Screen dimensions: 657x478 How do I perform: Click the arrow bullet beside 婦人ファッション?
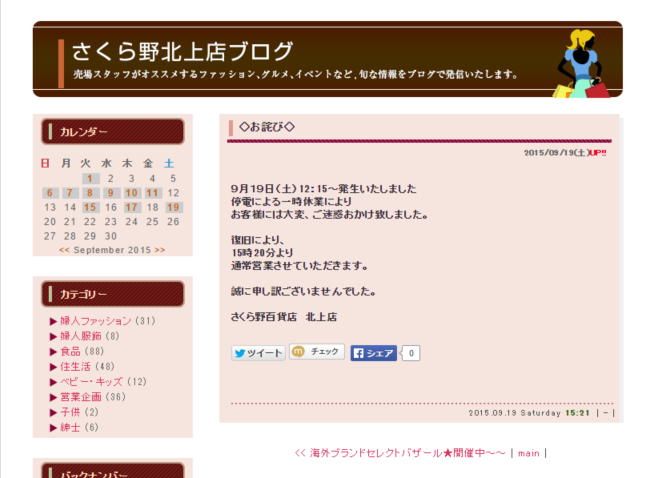tap(53, 321)
